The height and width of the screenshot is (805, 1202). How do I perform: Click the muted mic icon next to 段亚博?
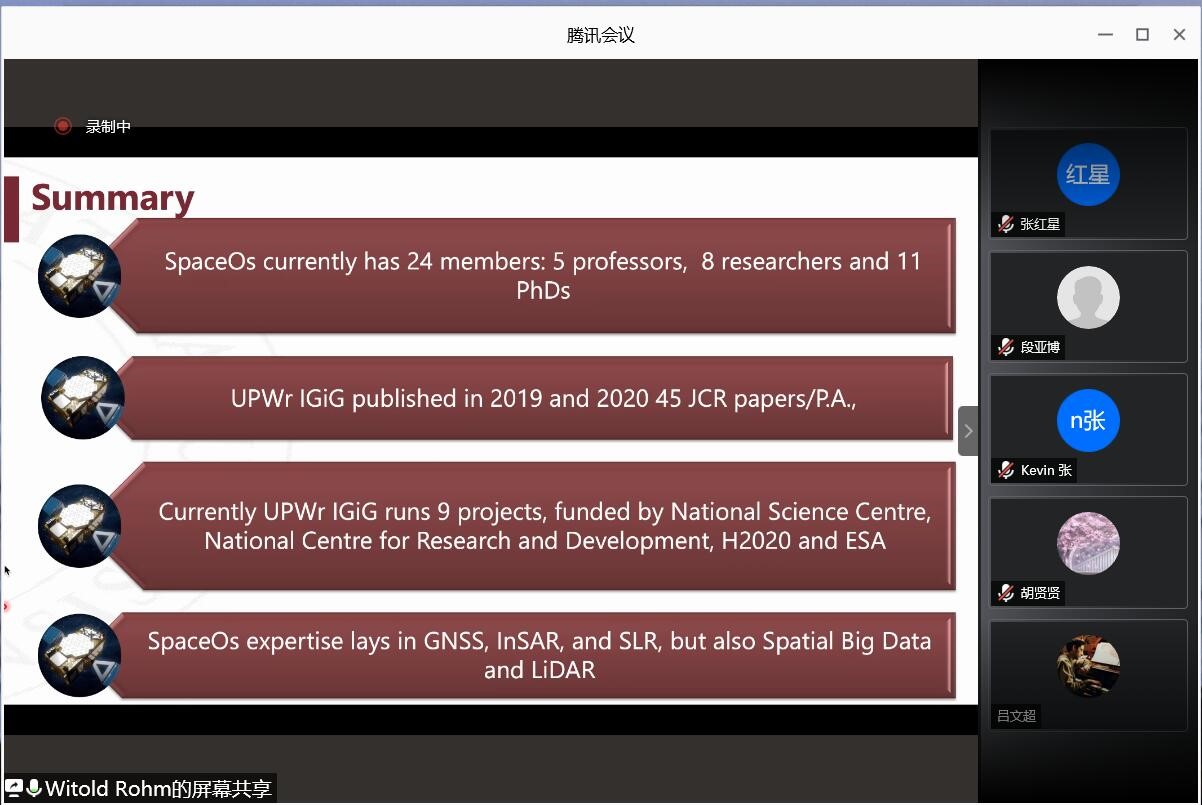point(1006,348)
